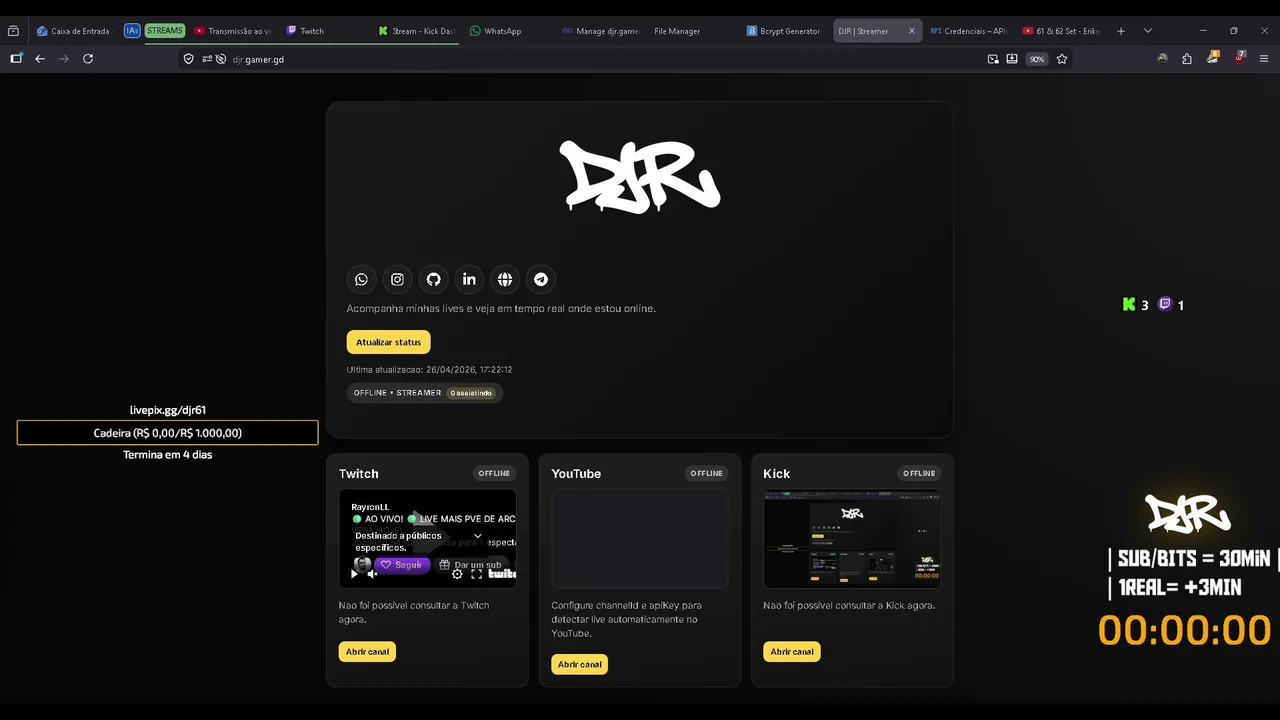Play the embedded Twitch player
Image resolution: width=1280 pixels, height=720 pixels.
click(354, 574)
